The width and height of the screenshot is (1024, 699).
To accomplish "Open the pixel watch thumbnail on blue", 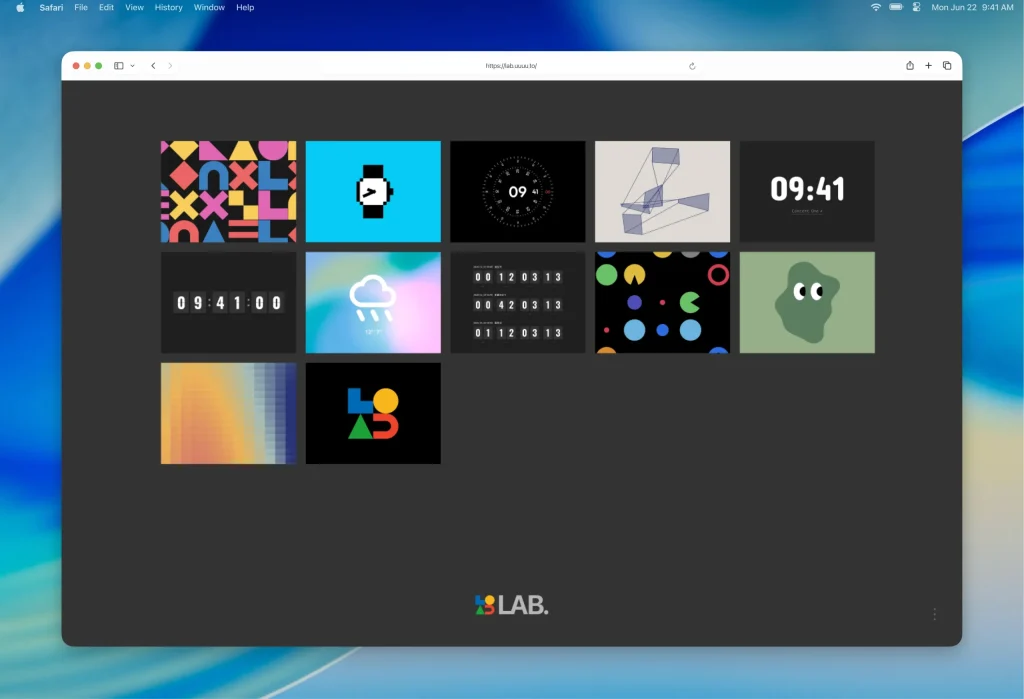I will (x=373, y=191).
